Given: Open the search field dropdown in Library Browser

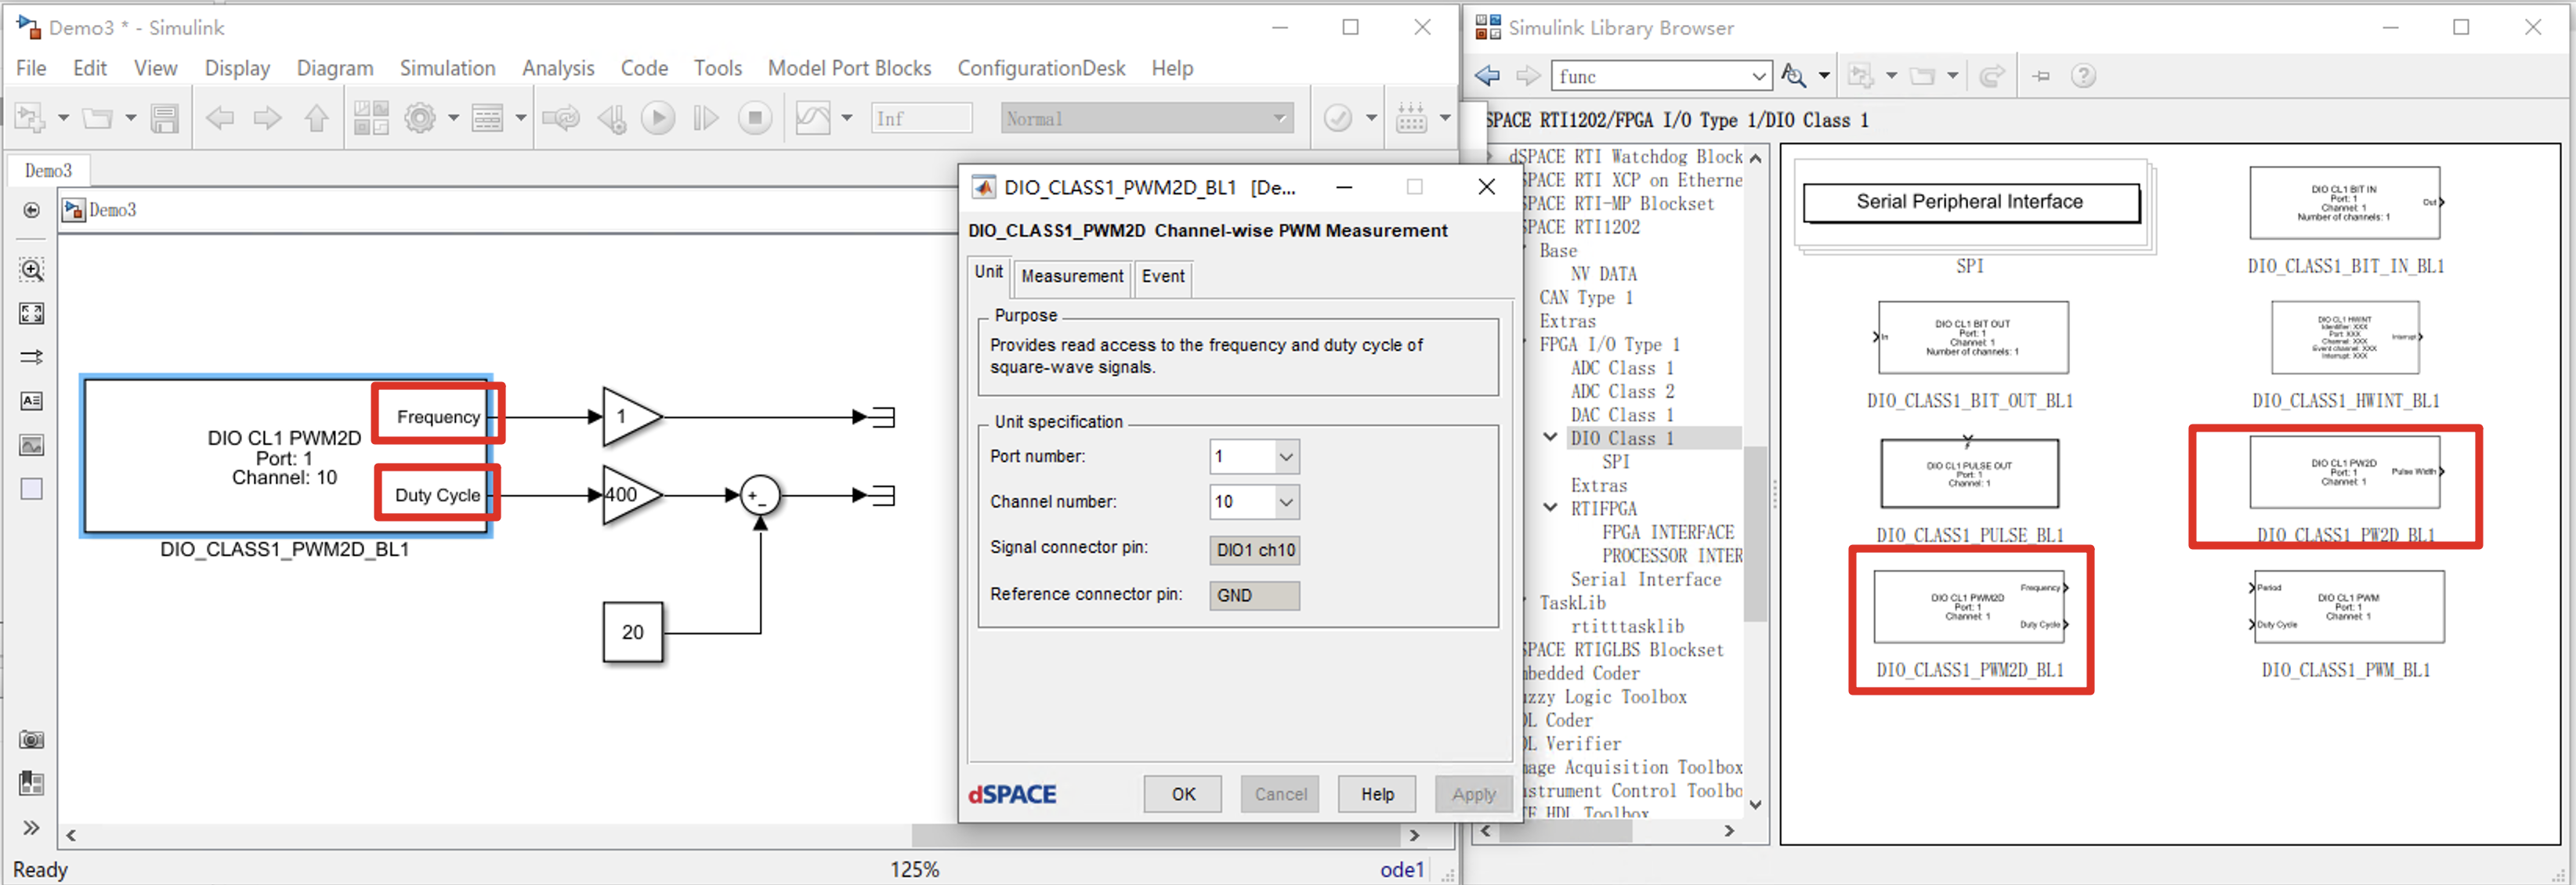Looking at the screenshot, I should click(x=1759, y=76).
